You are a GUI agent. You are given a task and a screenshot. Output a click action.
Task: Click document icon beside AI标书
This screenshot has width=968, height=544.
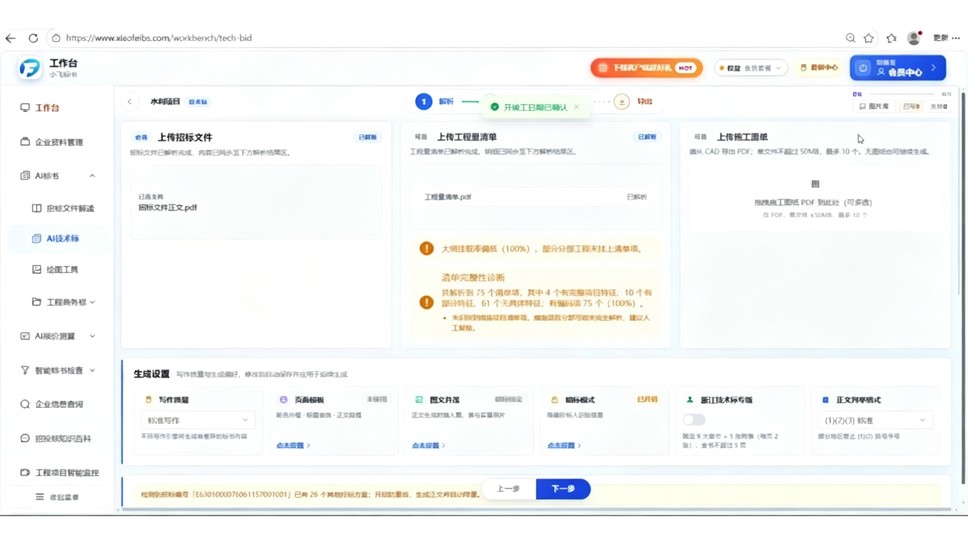(x=25, y=175)
